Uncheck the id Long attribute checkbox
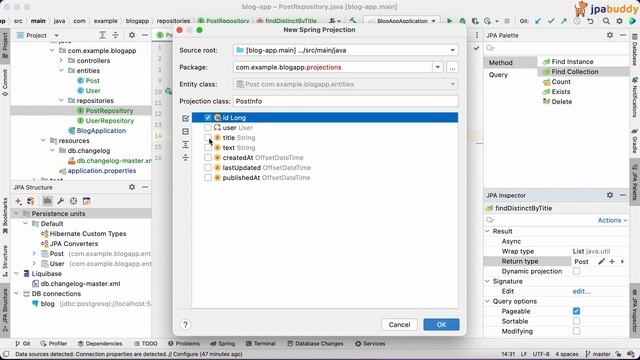Screen dimensions: 640x360 click(208, 118)
